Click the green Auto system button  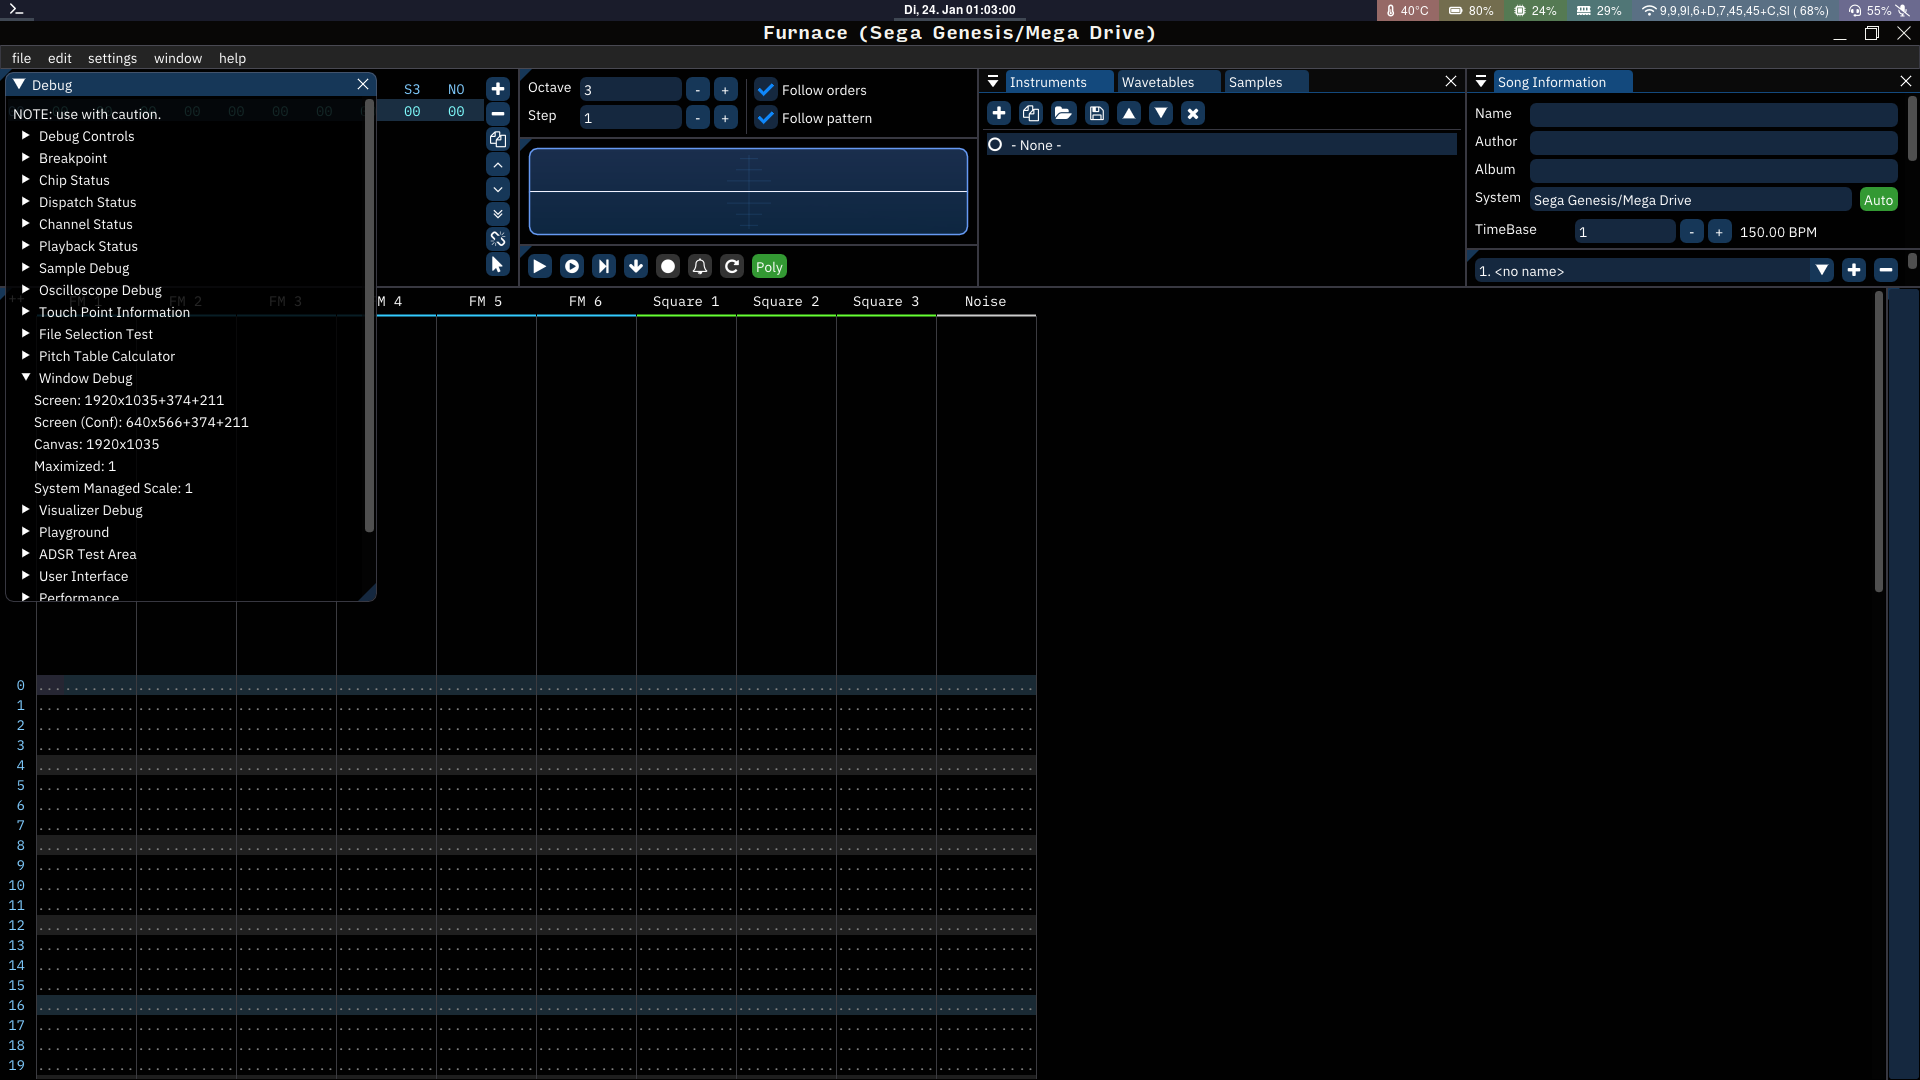click(x=1878, y=200)
